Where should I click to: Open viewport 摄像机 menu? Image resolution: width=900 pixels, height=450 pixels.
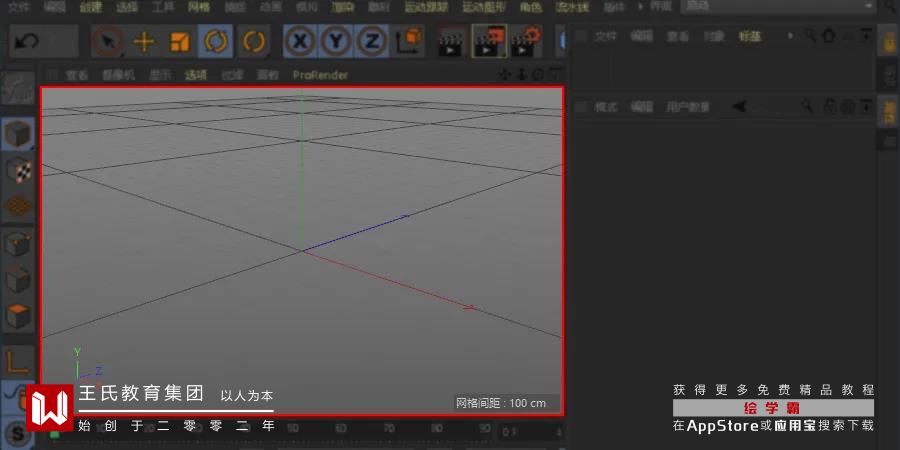pos(119,75)
